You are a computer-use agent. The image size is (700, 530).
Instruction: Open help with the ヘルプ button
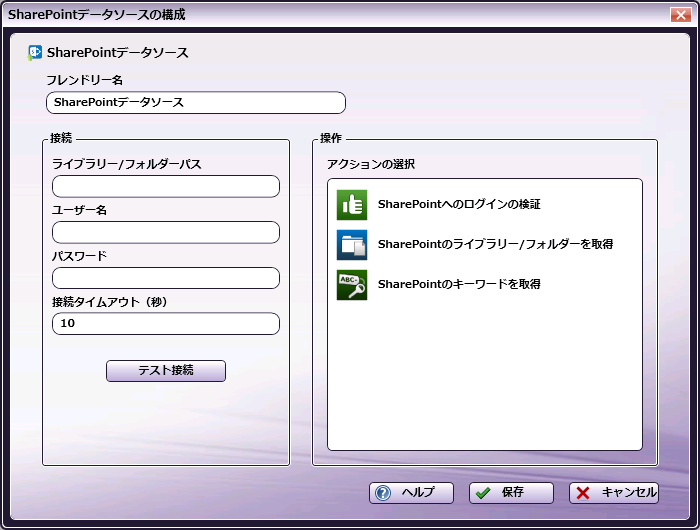click(x=411, y=493)
